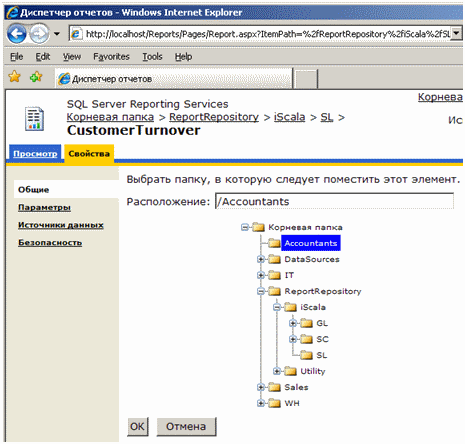This screenshot has width=465, height=444.
Task: Click the Расположение text field
Action: (x=334, y=201)
